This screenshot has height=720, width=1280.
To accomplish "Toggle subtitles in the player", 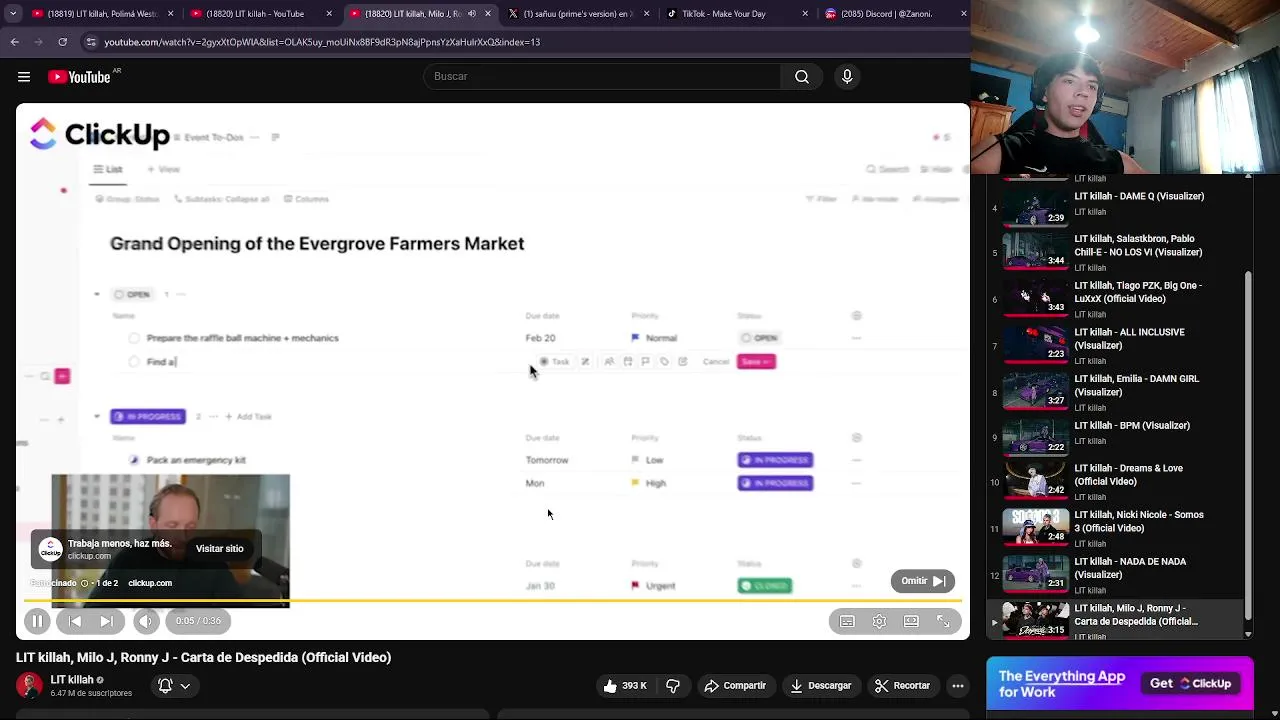I will click(x=847, y=621).
